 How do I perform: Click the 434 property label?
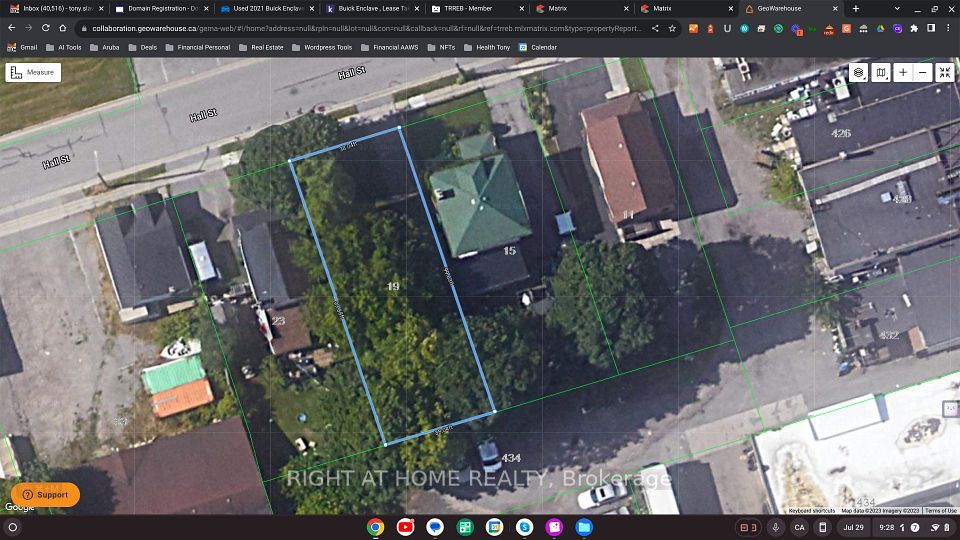click(x=511, y=457)
